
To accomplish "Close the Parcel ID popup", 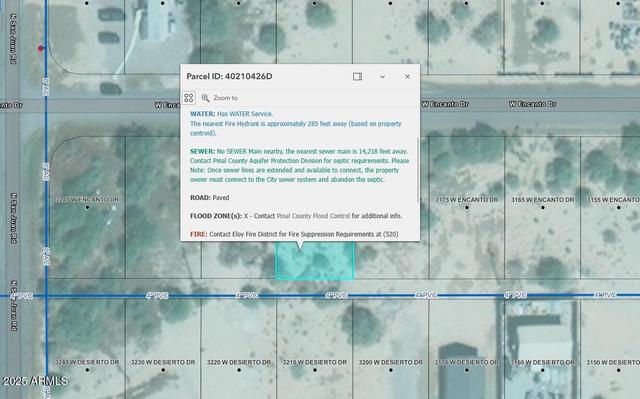I will pyautogui.click(x=407, y=76).
